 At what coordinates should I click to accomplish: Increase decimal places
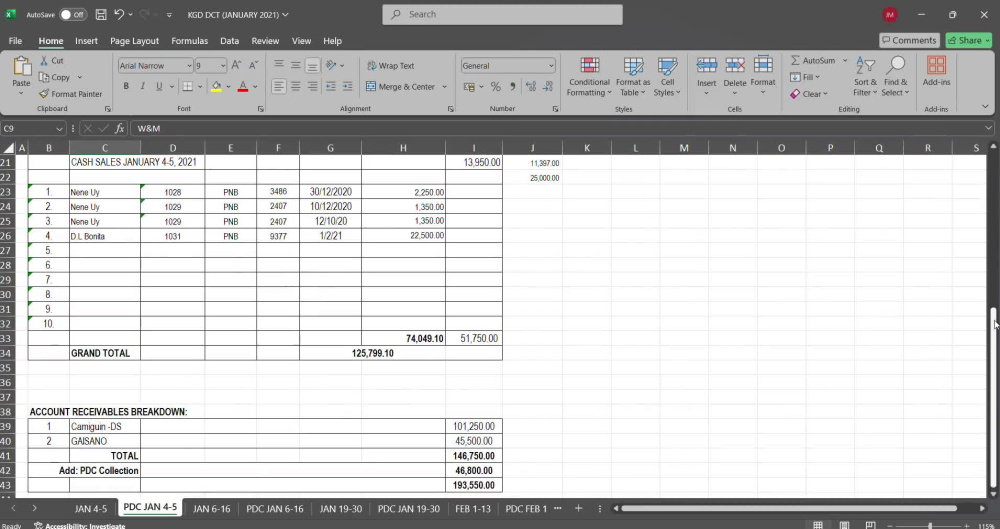[x=531, y=87]
